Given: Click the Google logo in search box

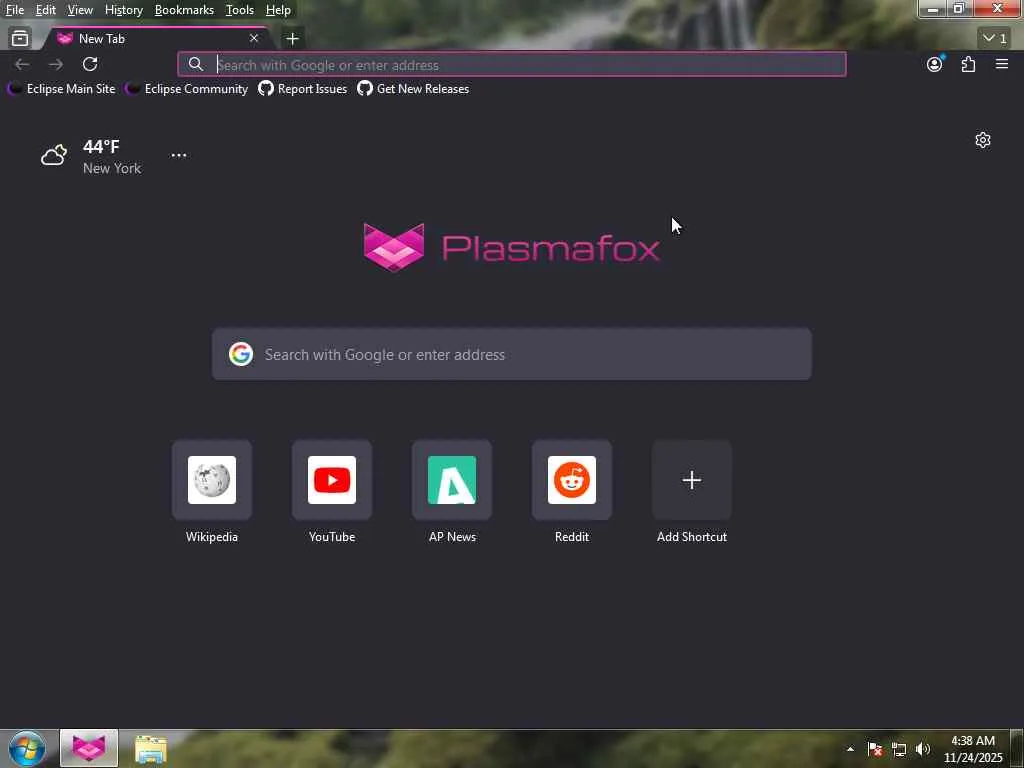Looking at the screenshot, I should [x=241, y=355].
